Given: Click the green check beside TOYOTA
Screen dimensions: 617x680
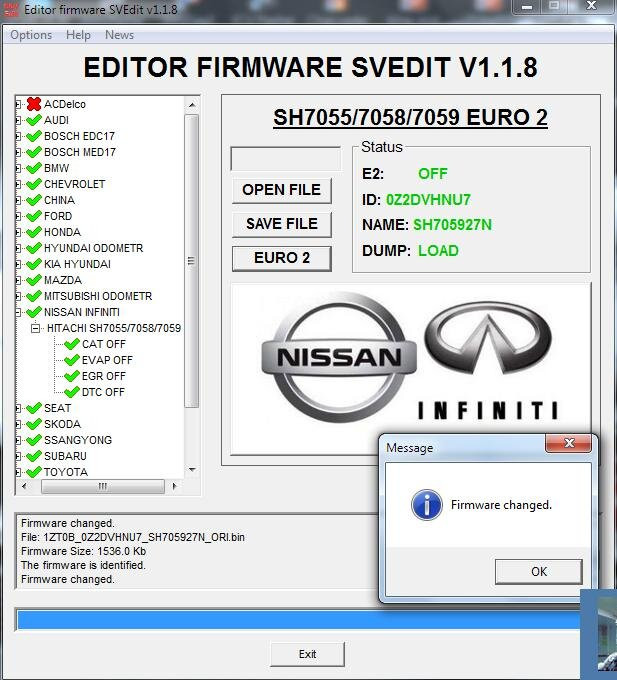Looking at the screenshot, I should pos(34,472).
